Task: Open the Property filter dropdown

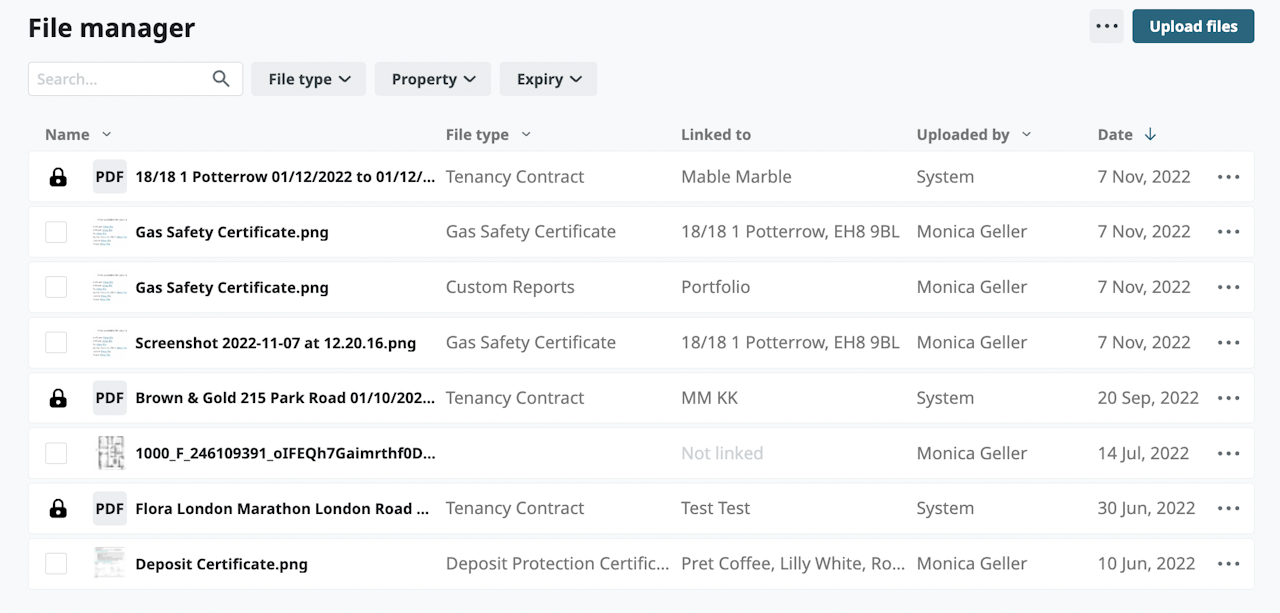Action: tap(432, 79)
